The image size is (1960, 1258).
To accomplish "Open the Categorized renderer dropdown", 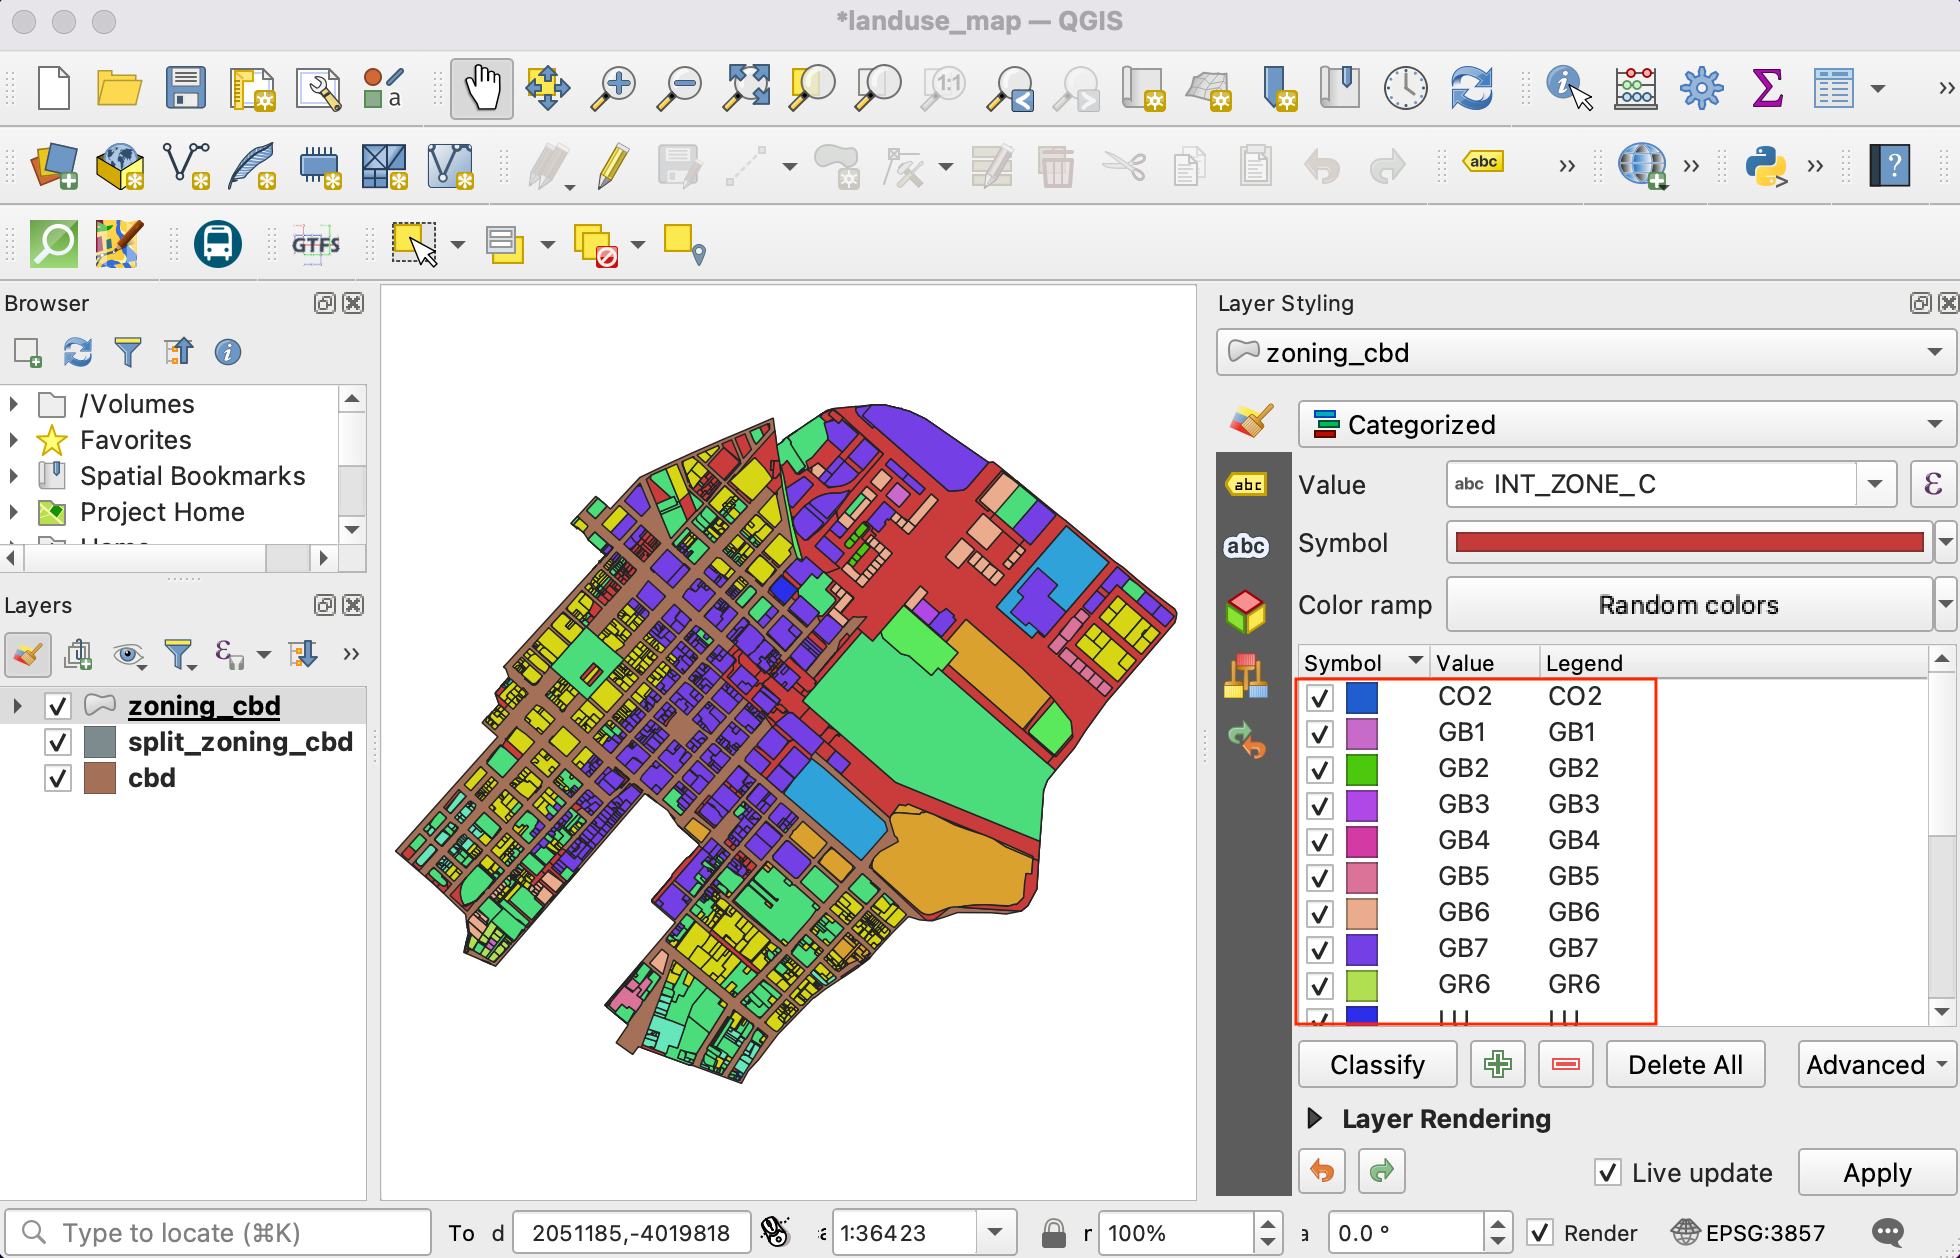I will [x=1627, y=425].
